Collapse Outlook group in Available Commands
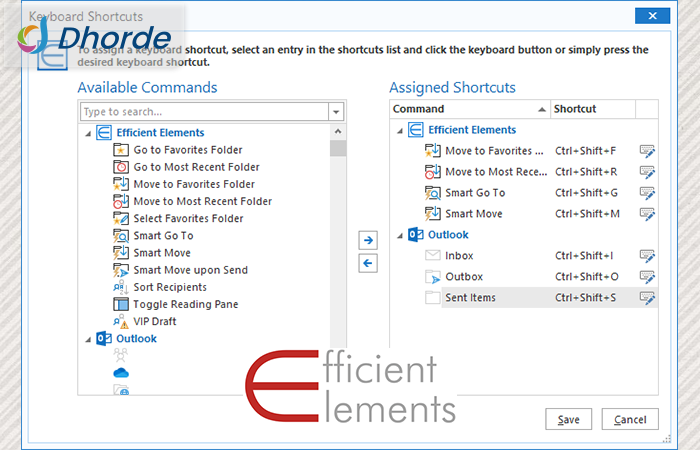Screen dimensions: 700x450 click(88, 340)
